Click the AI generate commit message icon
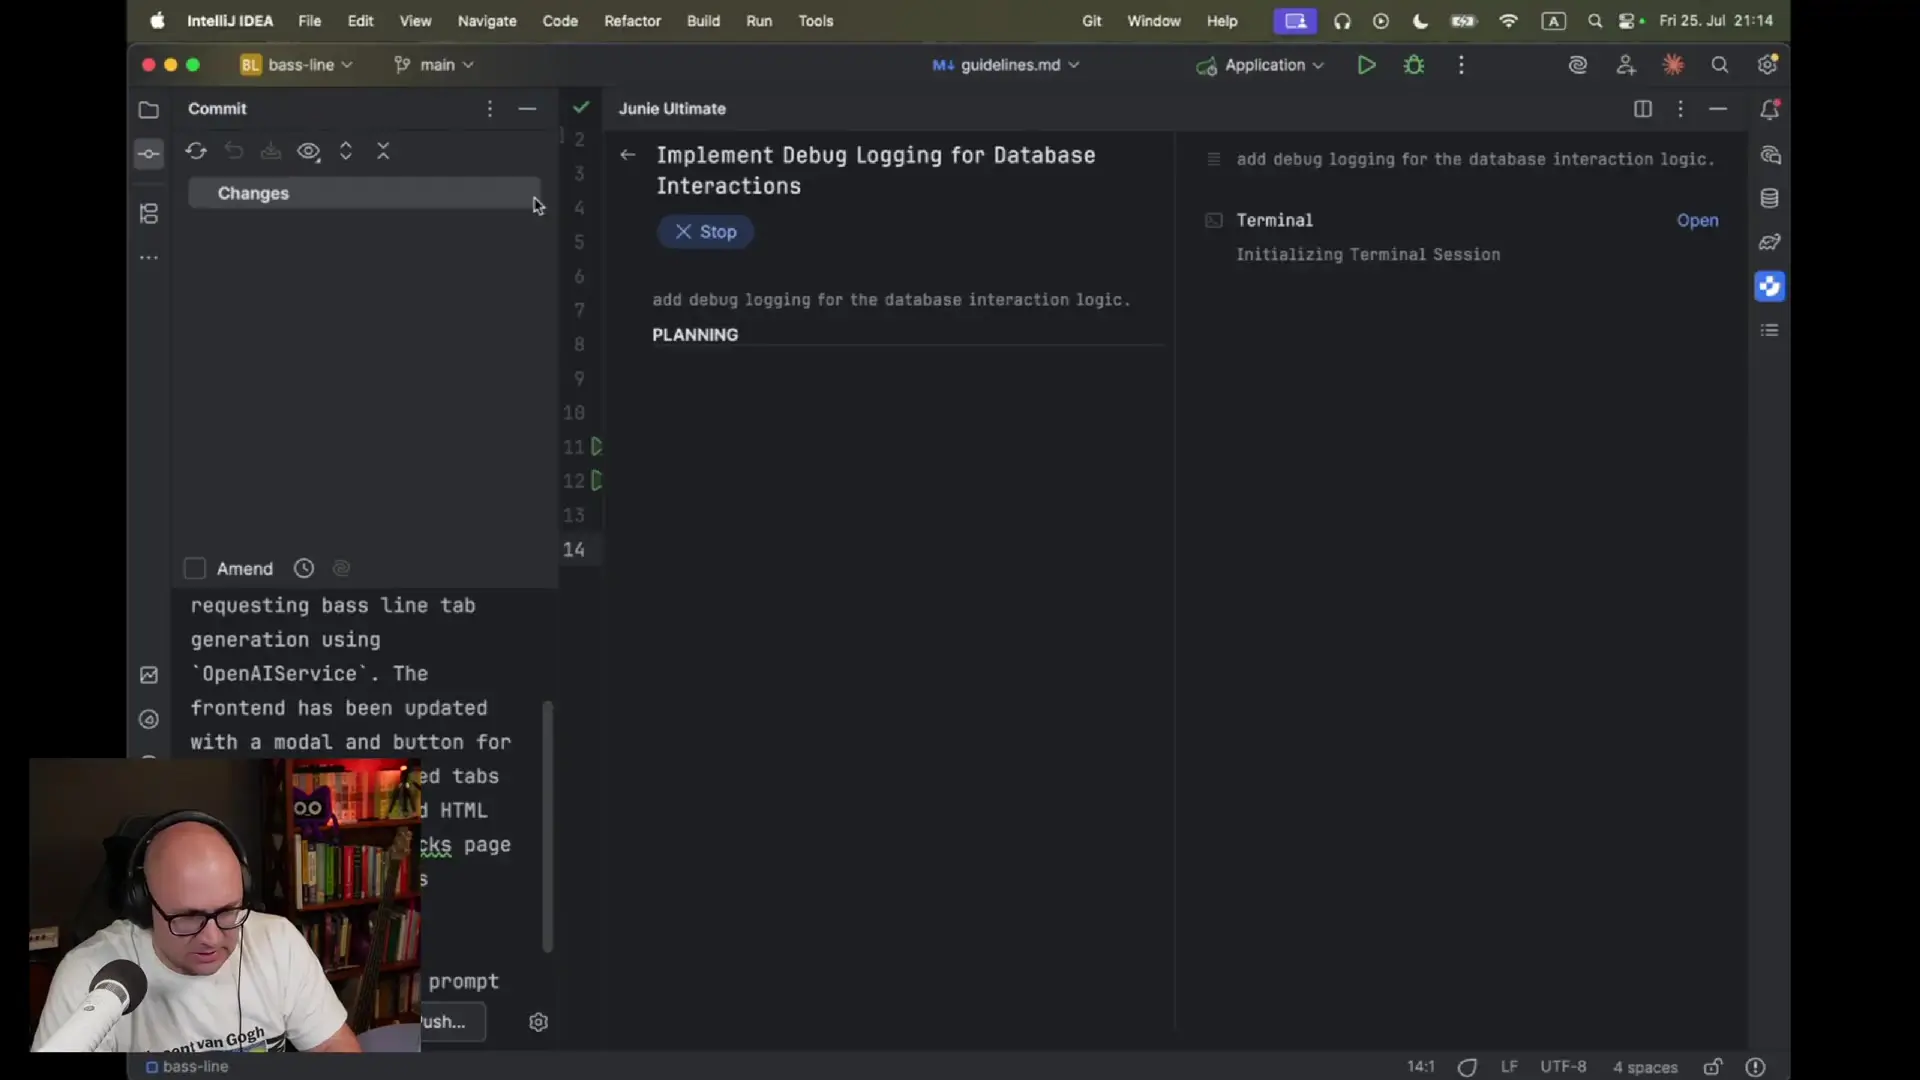The width and height of the screenshot is (1920, 1080). tap(341, 568)
